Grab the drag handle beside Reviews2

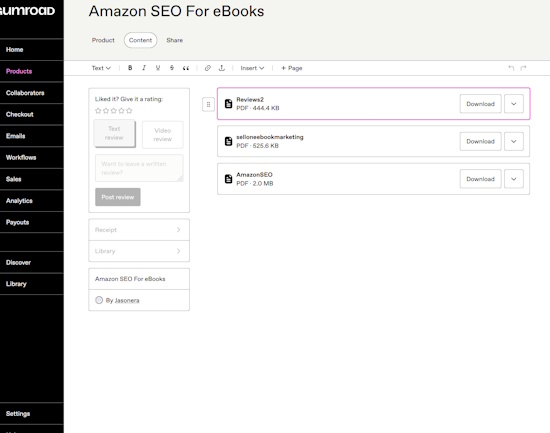coord(208,104)
